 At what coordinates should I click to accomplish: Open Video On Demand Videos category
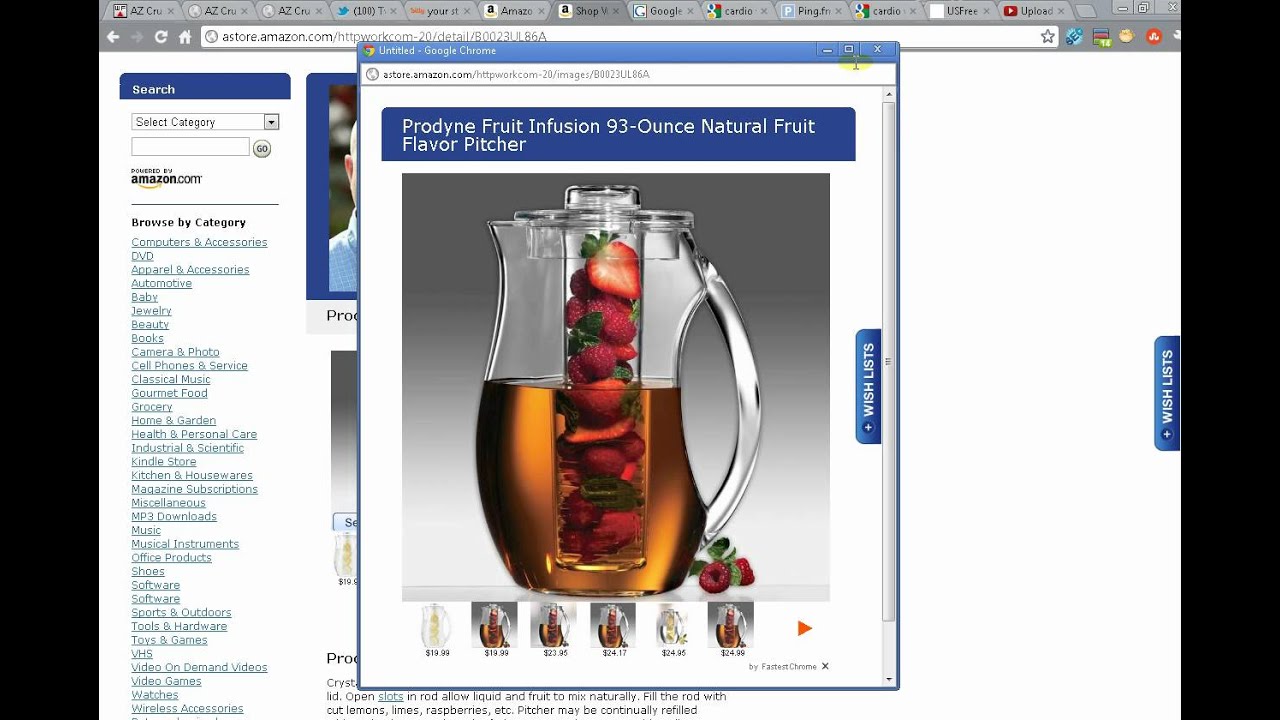pyautogui.click(x=199, y=667)
